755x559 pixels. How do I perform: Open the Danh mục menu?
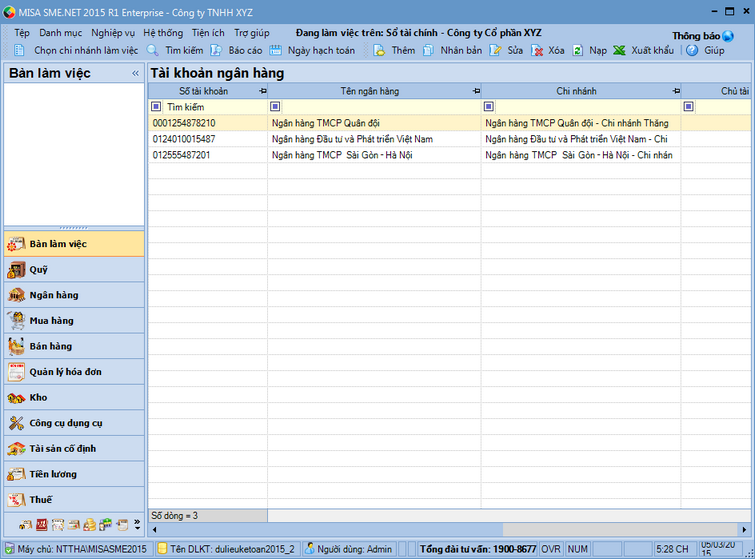[x=61, y=33]
